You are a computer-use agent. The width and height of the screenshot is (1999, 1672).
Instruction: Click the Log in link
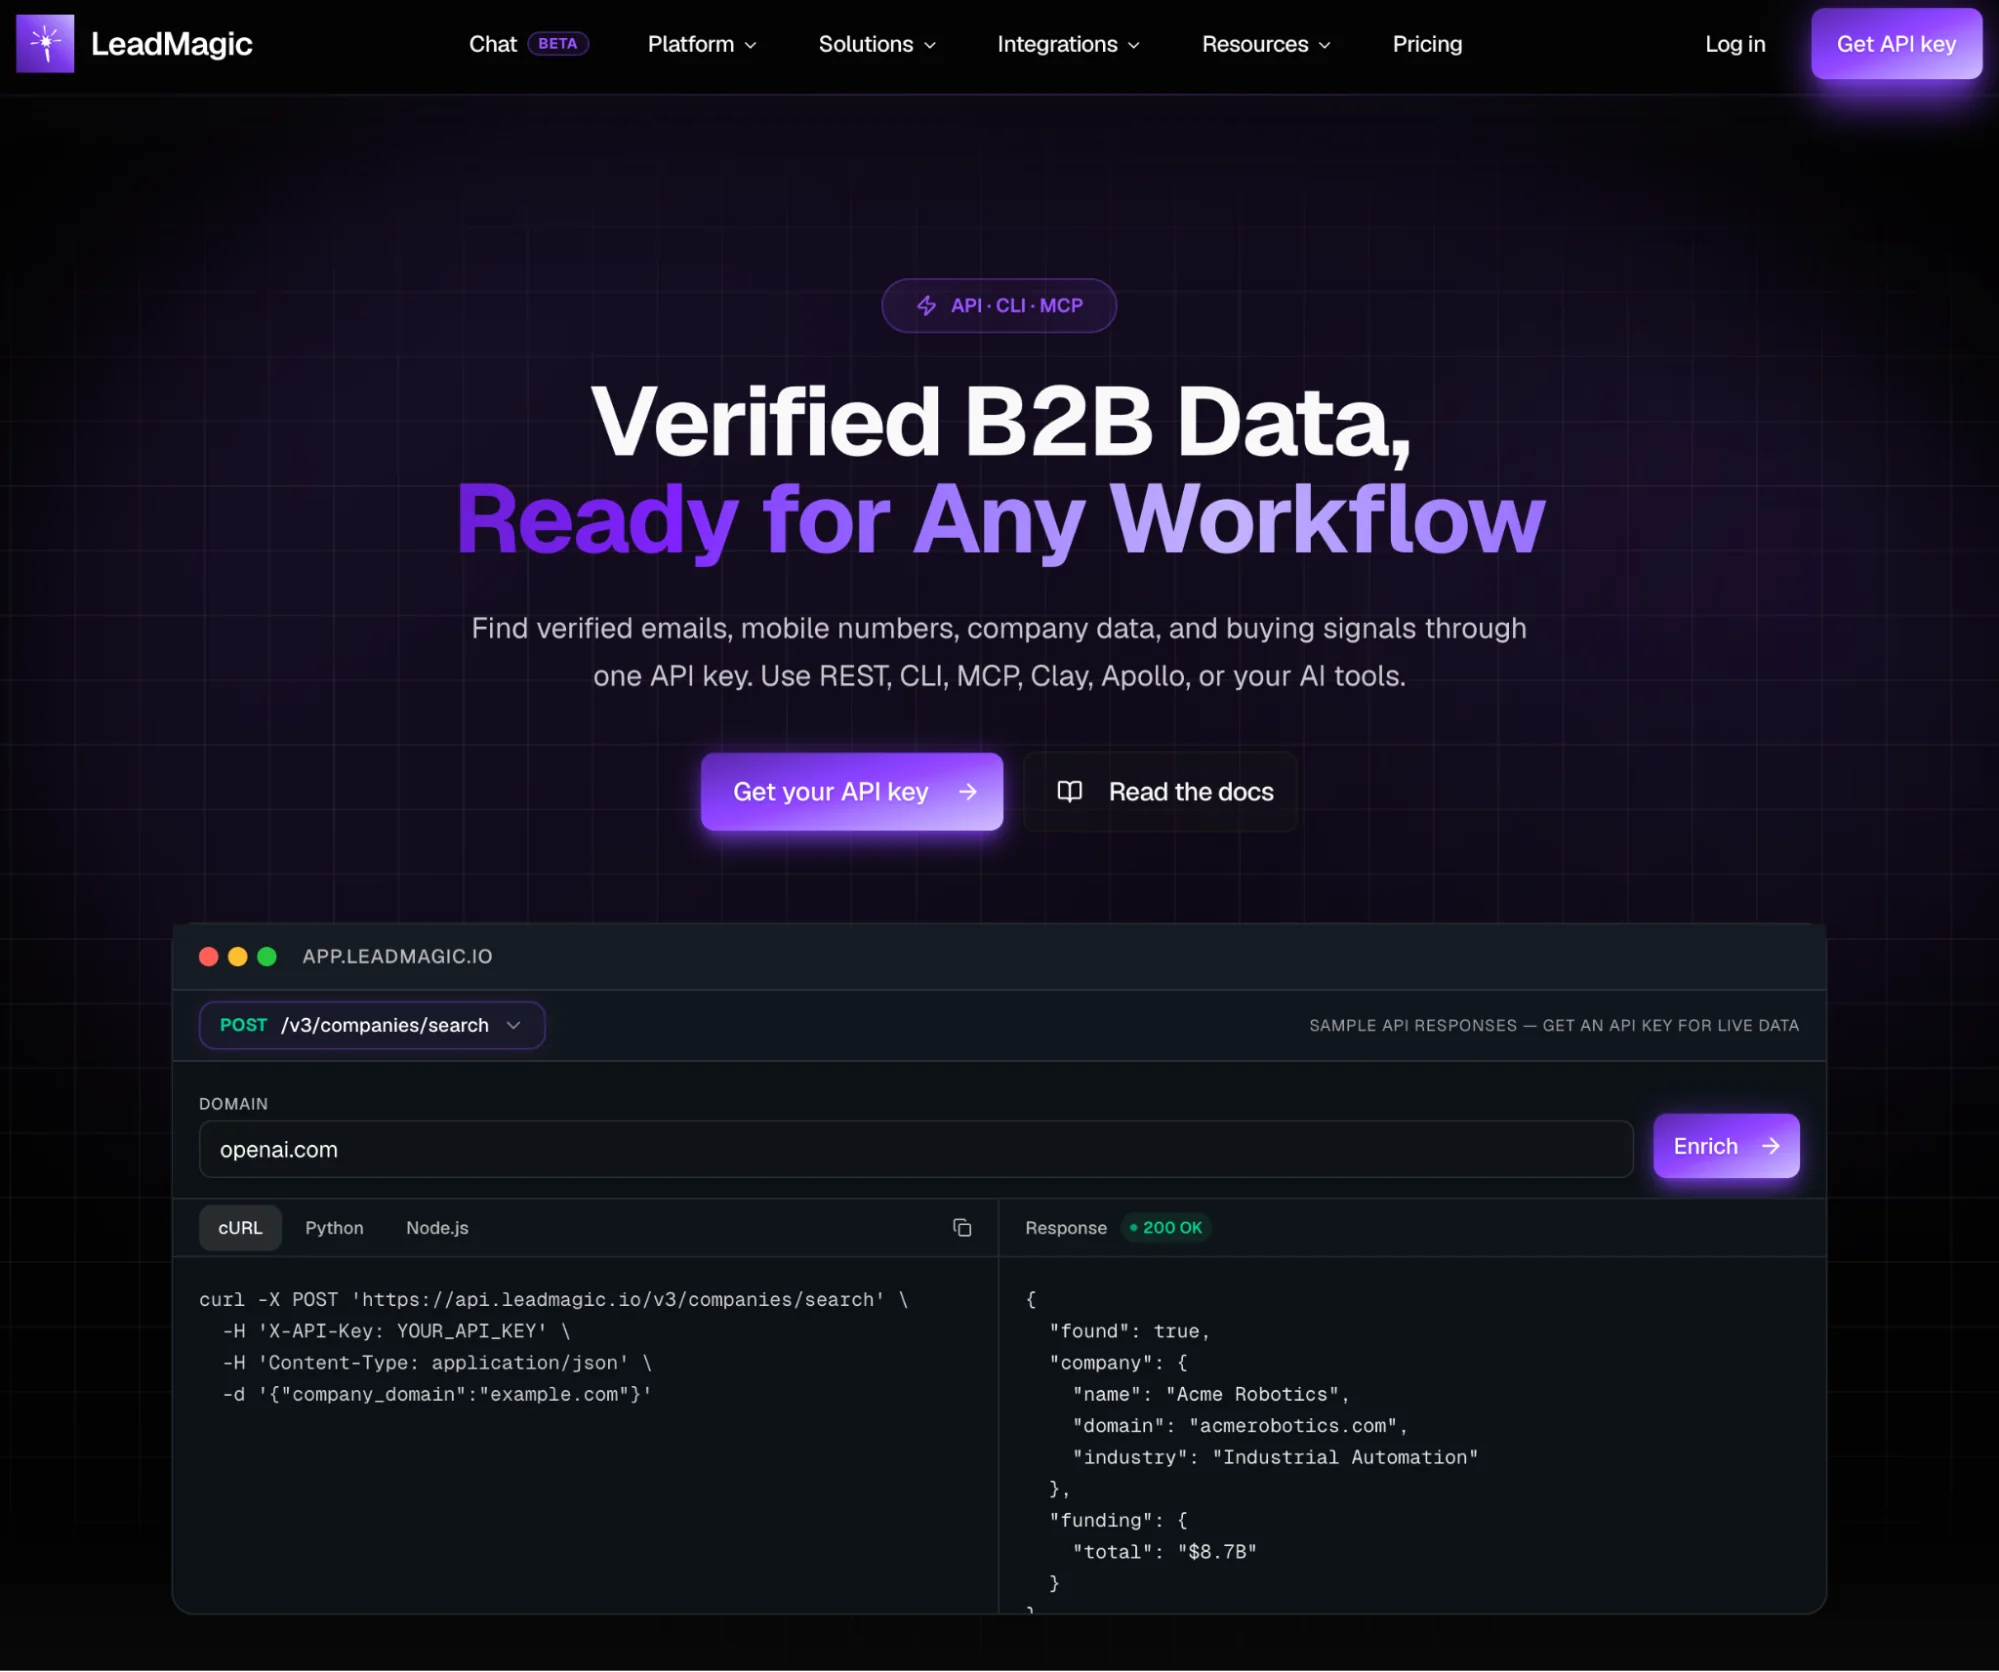tap(1735, 44)
